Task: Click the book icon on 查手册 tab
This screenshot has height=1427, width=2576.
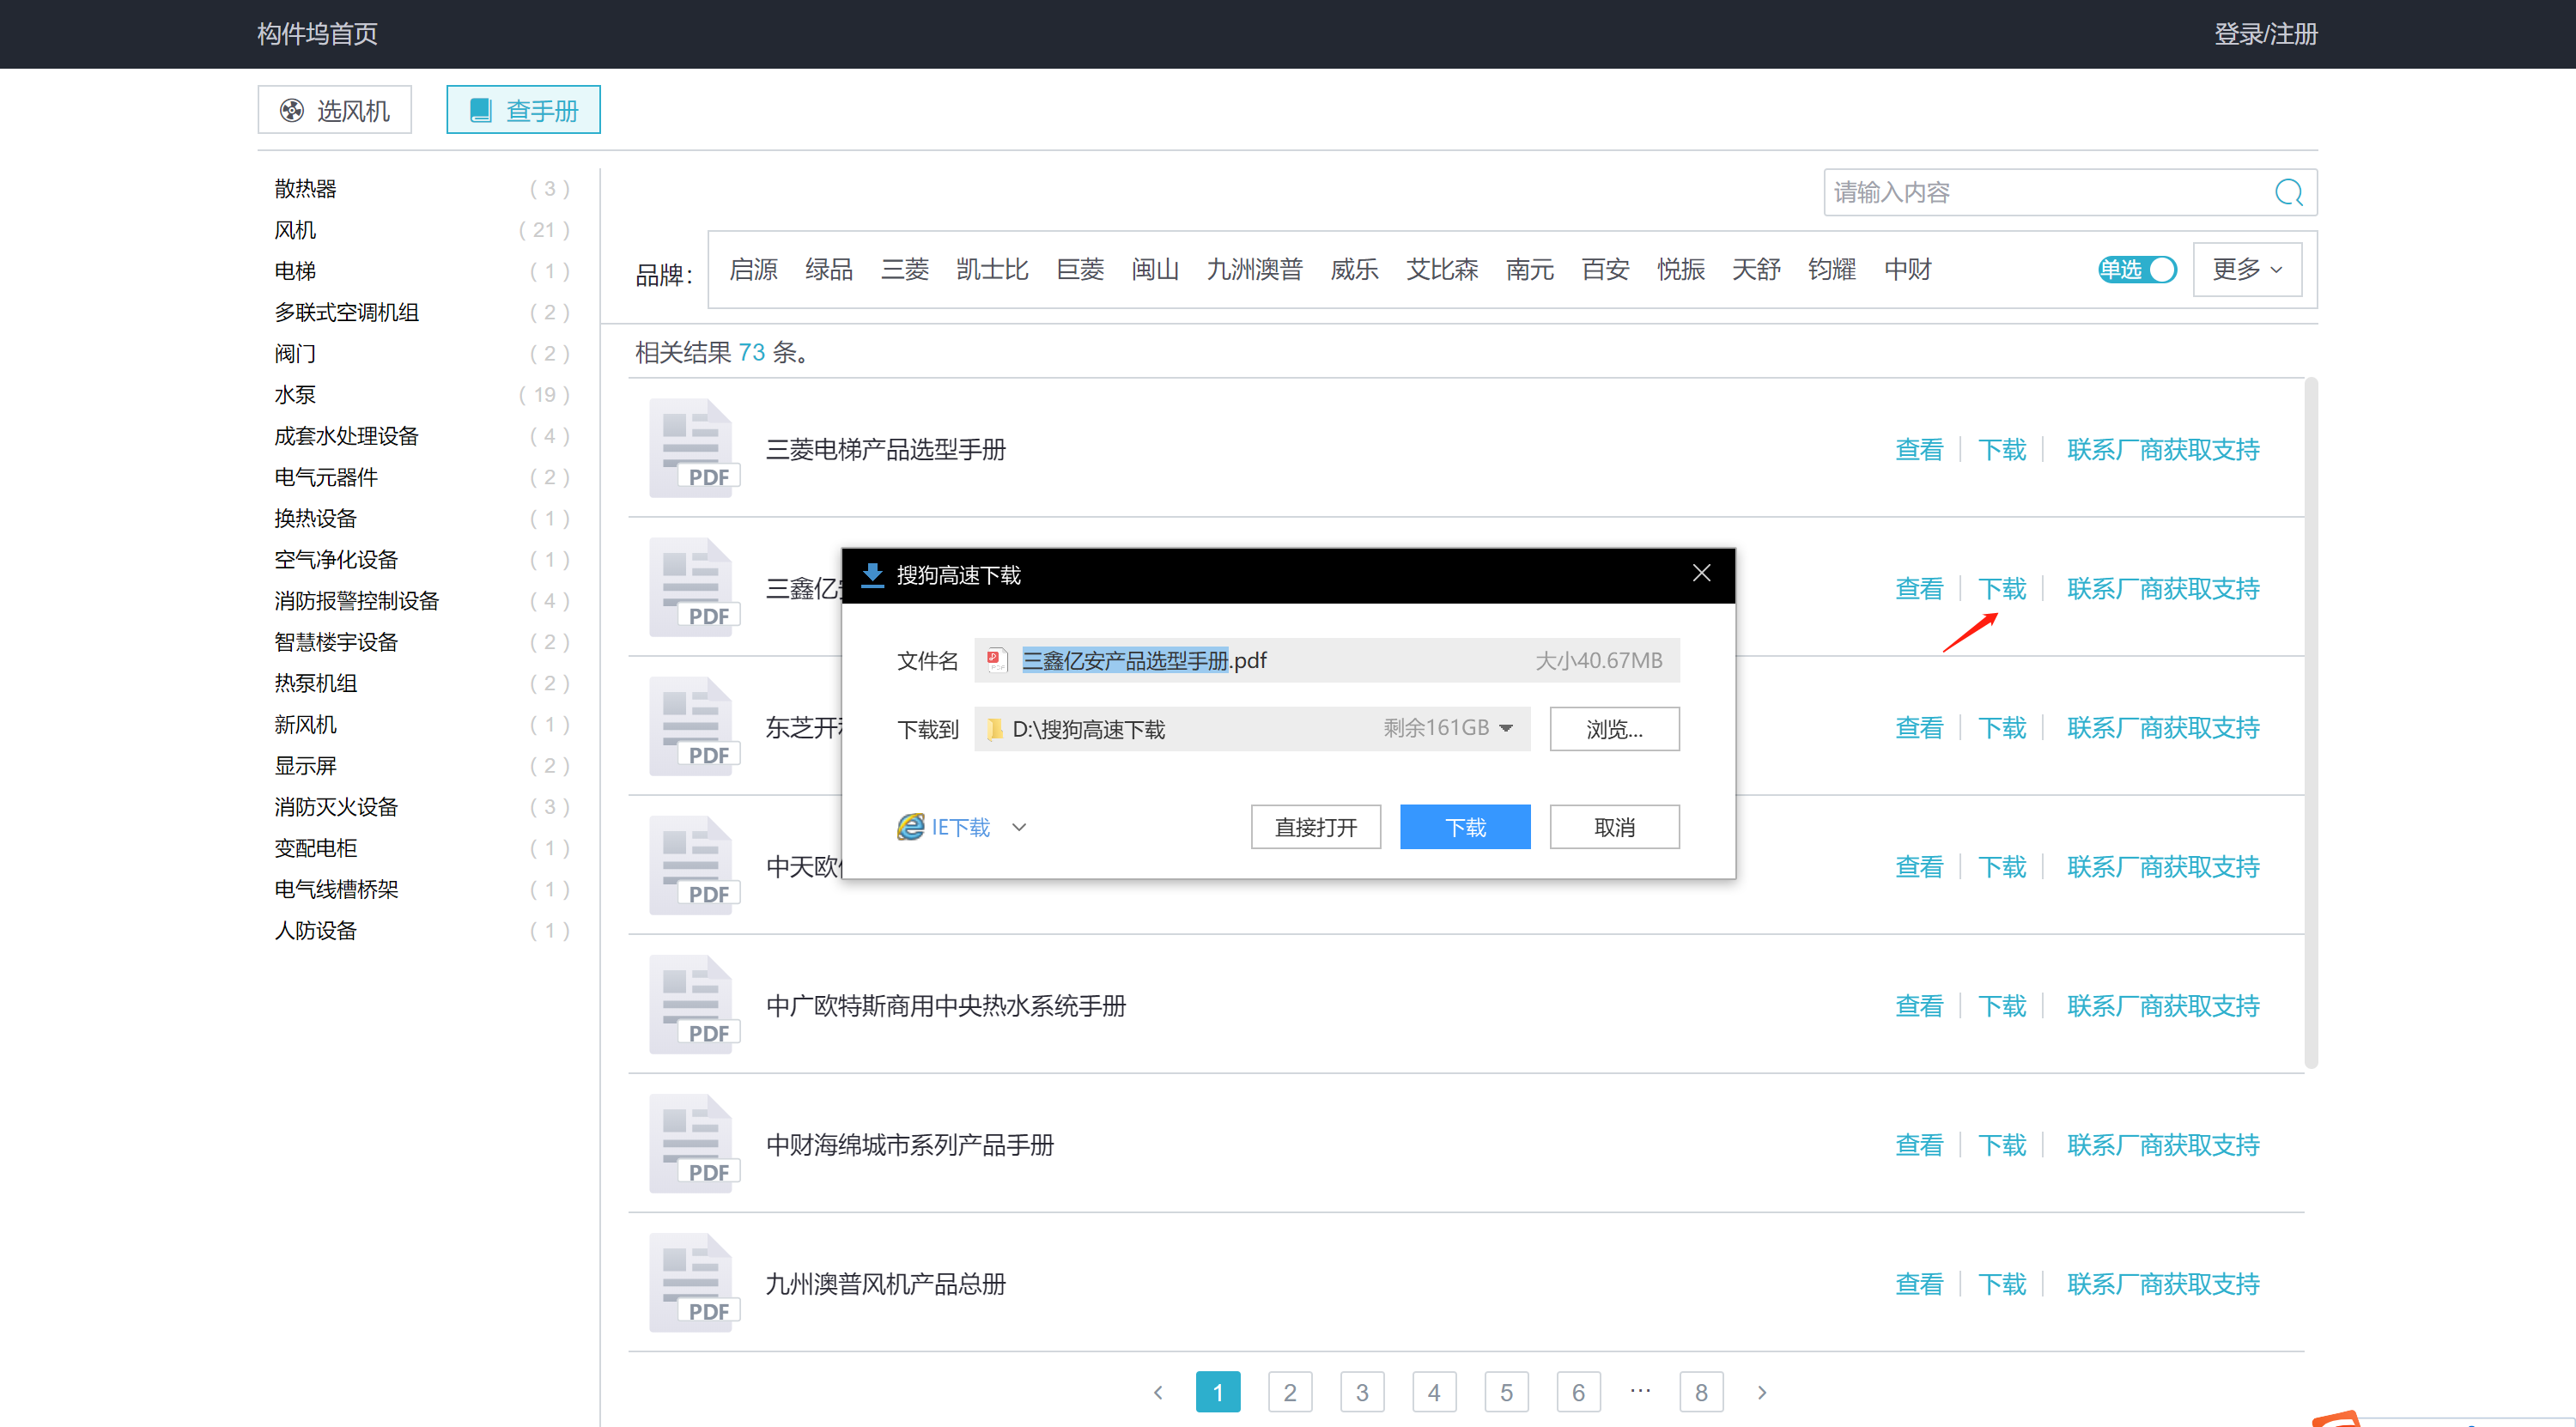Action: click(480, 110)
